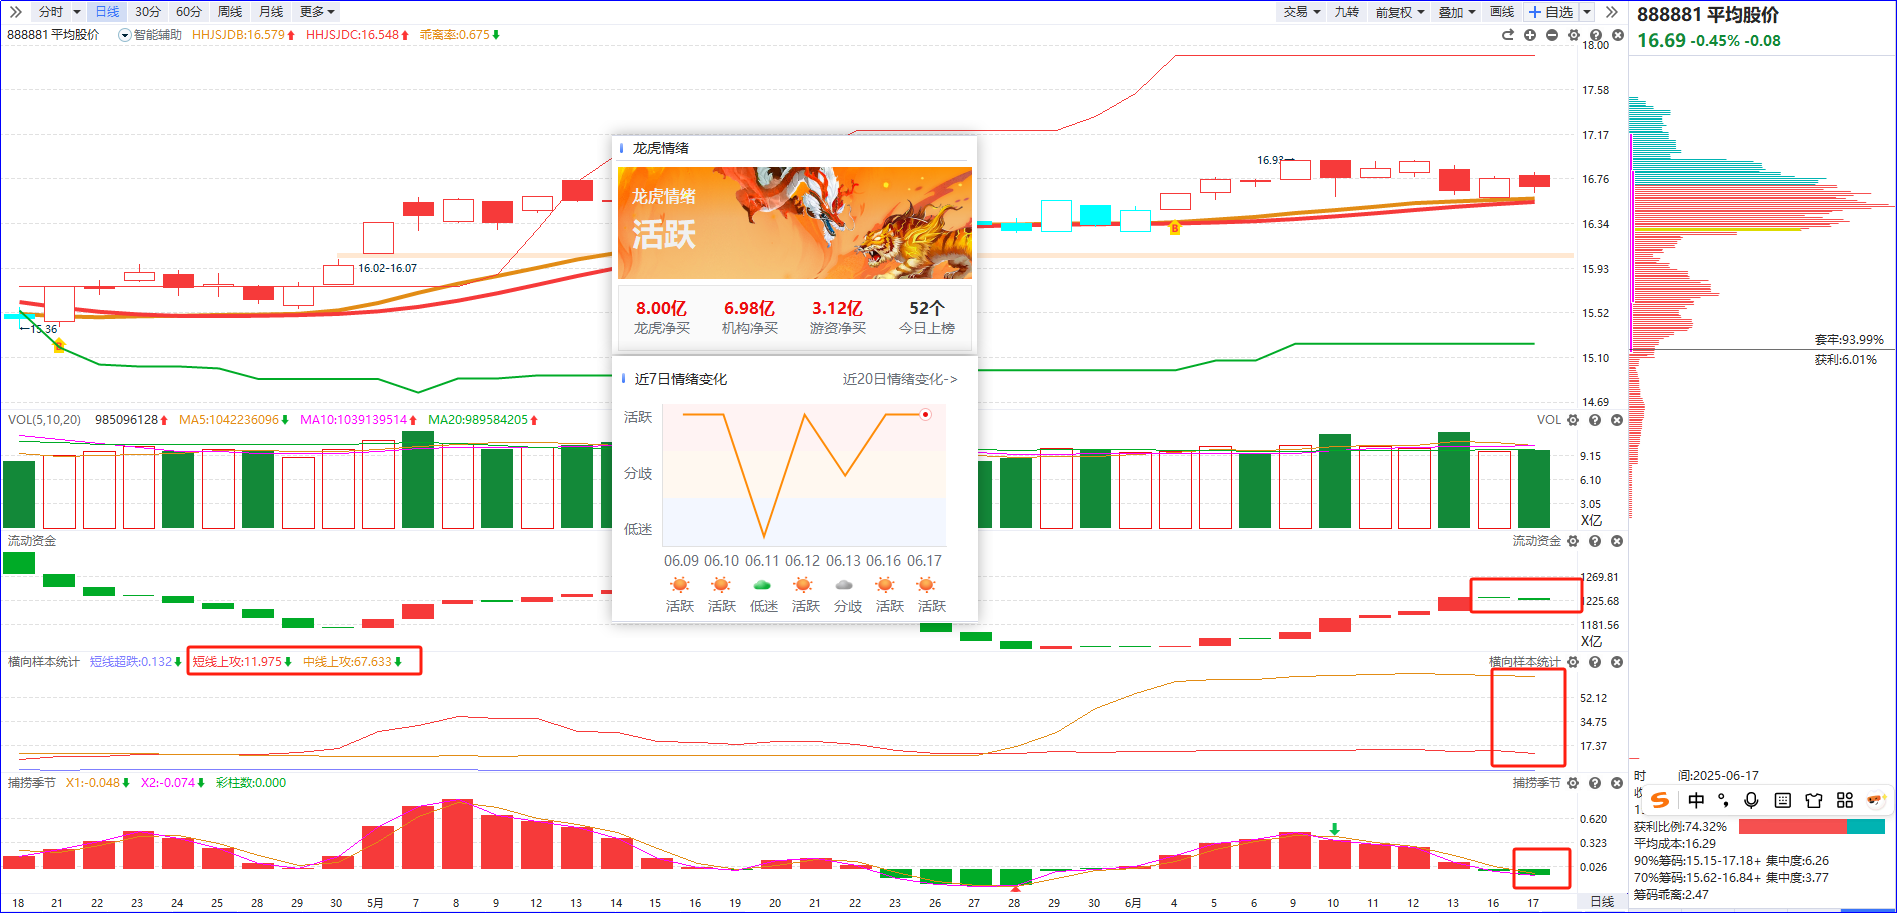The image size is (1897, 913).
Task: Open main K-line chart settings gear
Action: 1574,35
